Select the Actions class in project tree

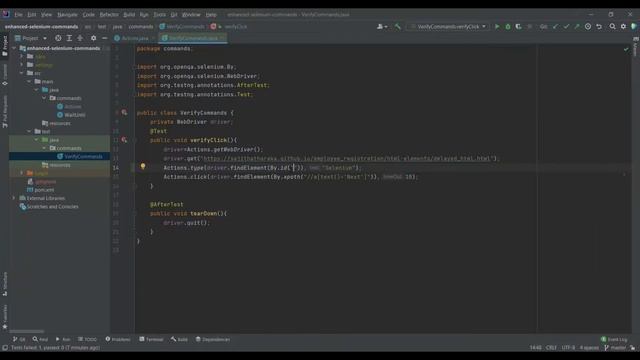(69, 107)
